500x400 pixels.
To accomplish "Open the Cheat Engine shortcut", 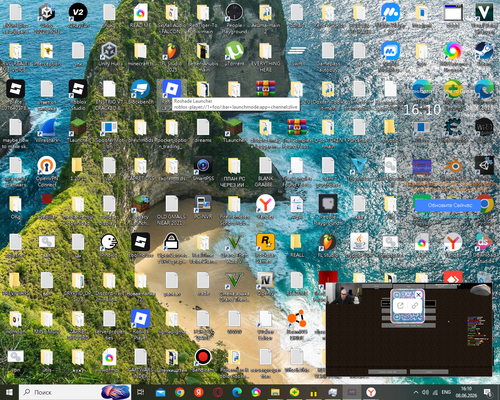I will click(453, 128).
